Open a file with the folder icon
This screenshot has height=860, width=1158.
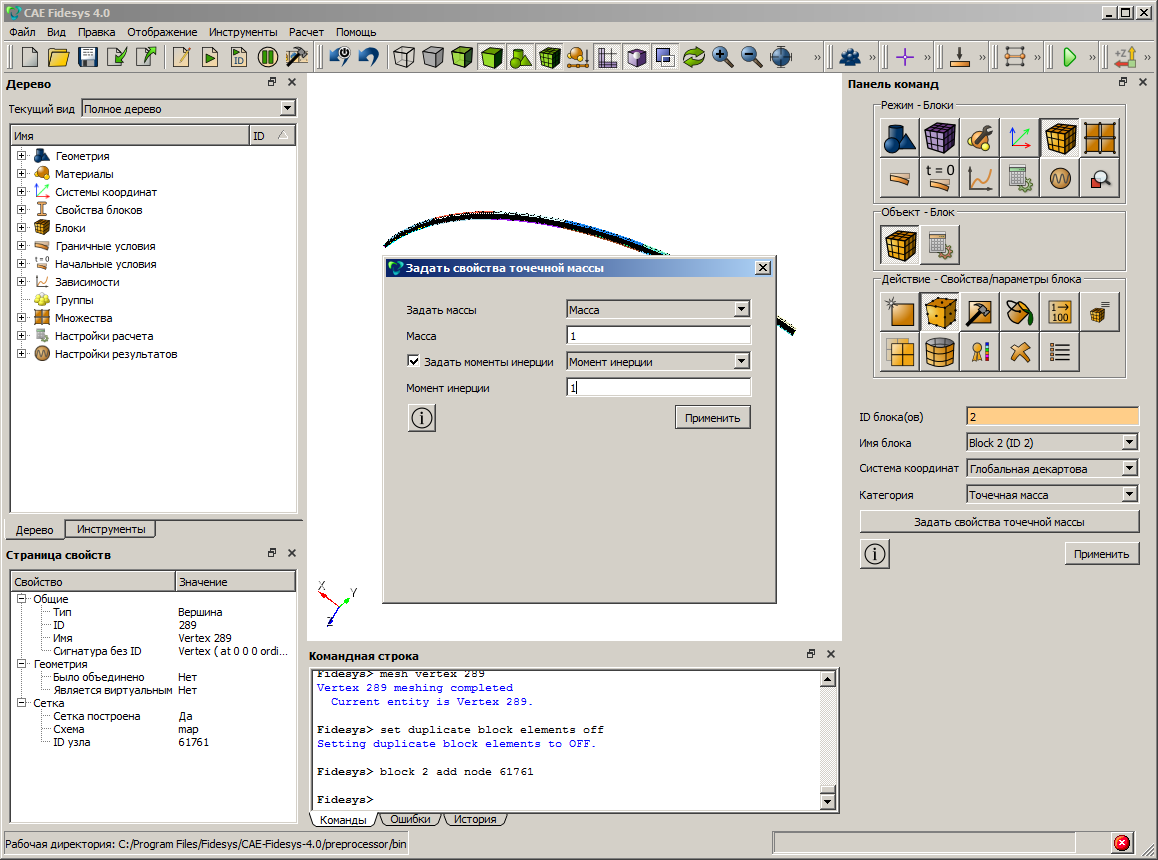[58, 57]
